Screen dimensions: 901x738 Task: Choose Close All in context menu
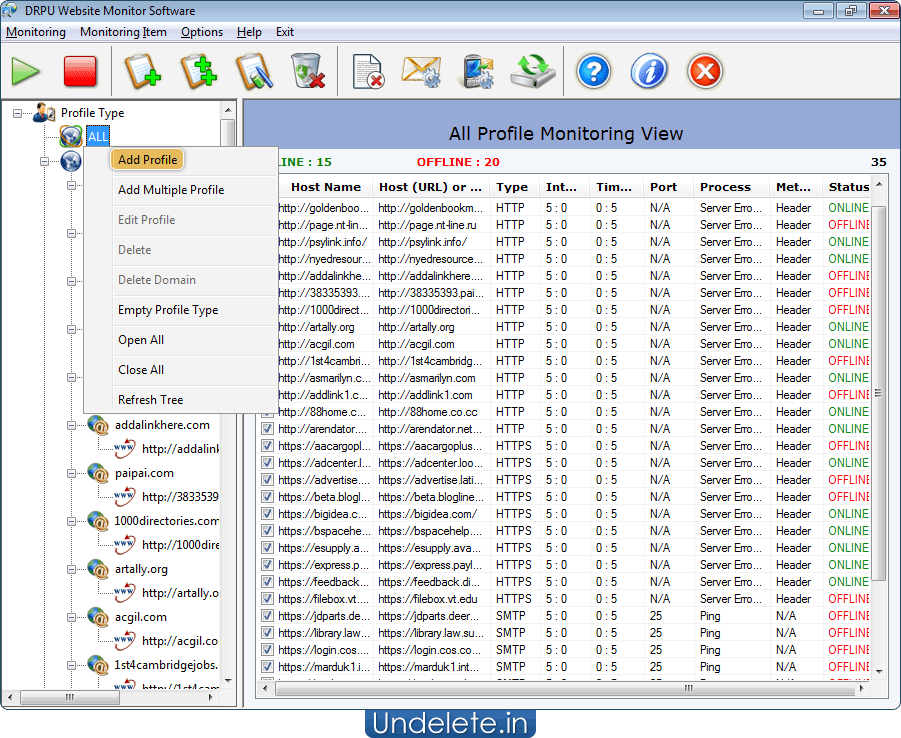[x=141, y=370]
